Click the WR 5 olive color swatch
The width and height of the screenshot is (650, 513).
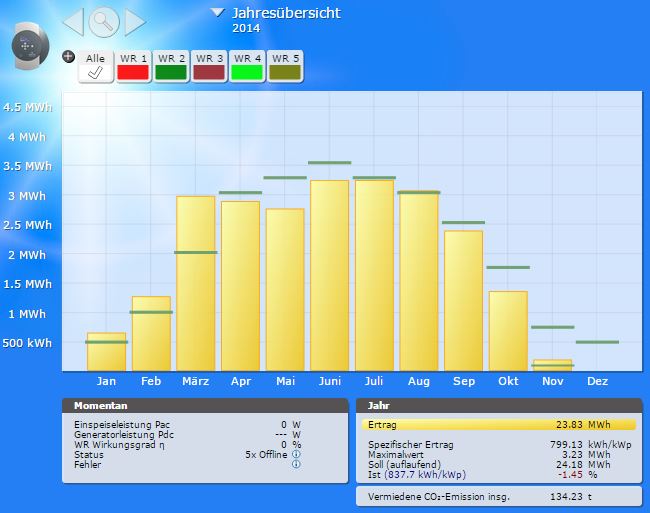click(x=285, y=72)
